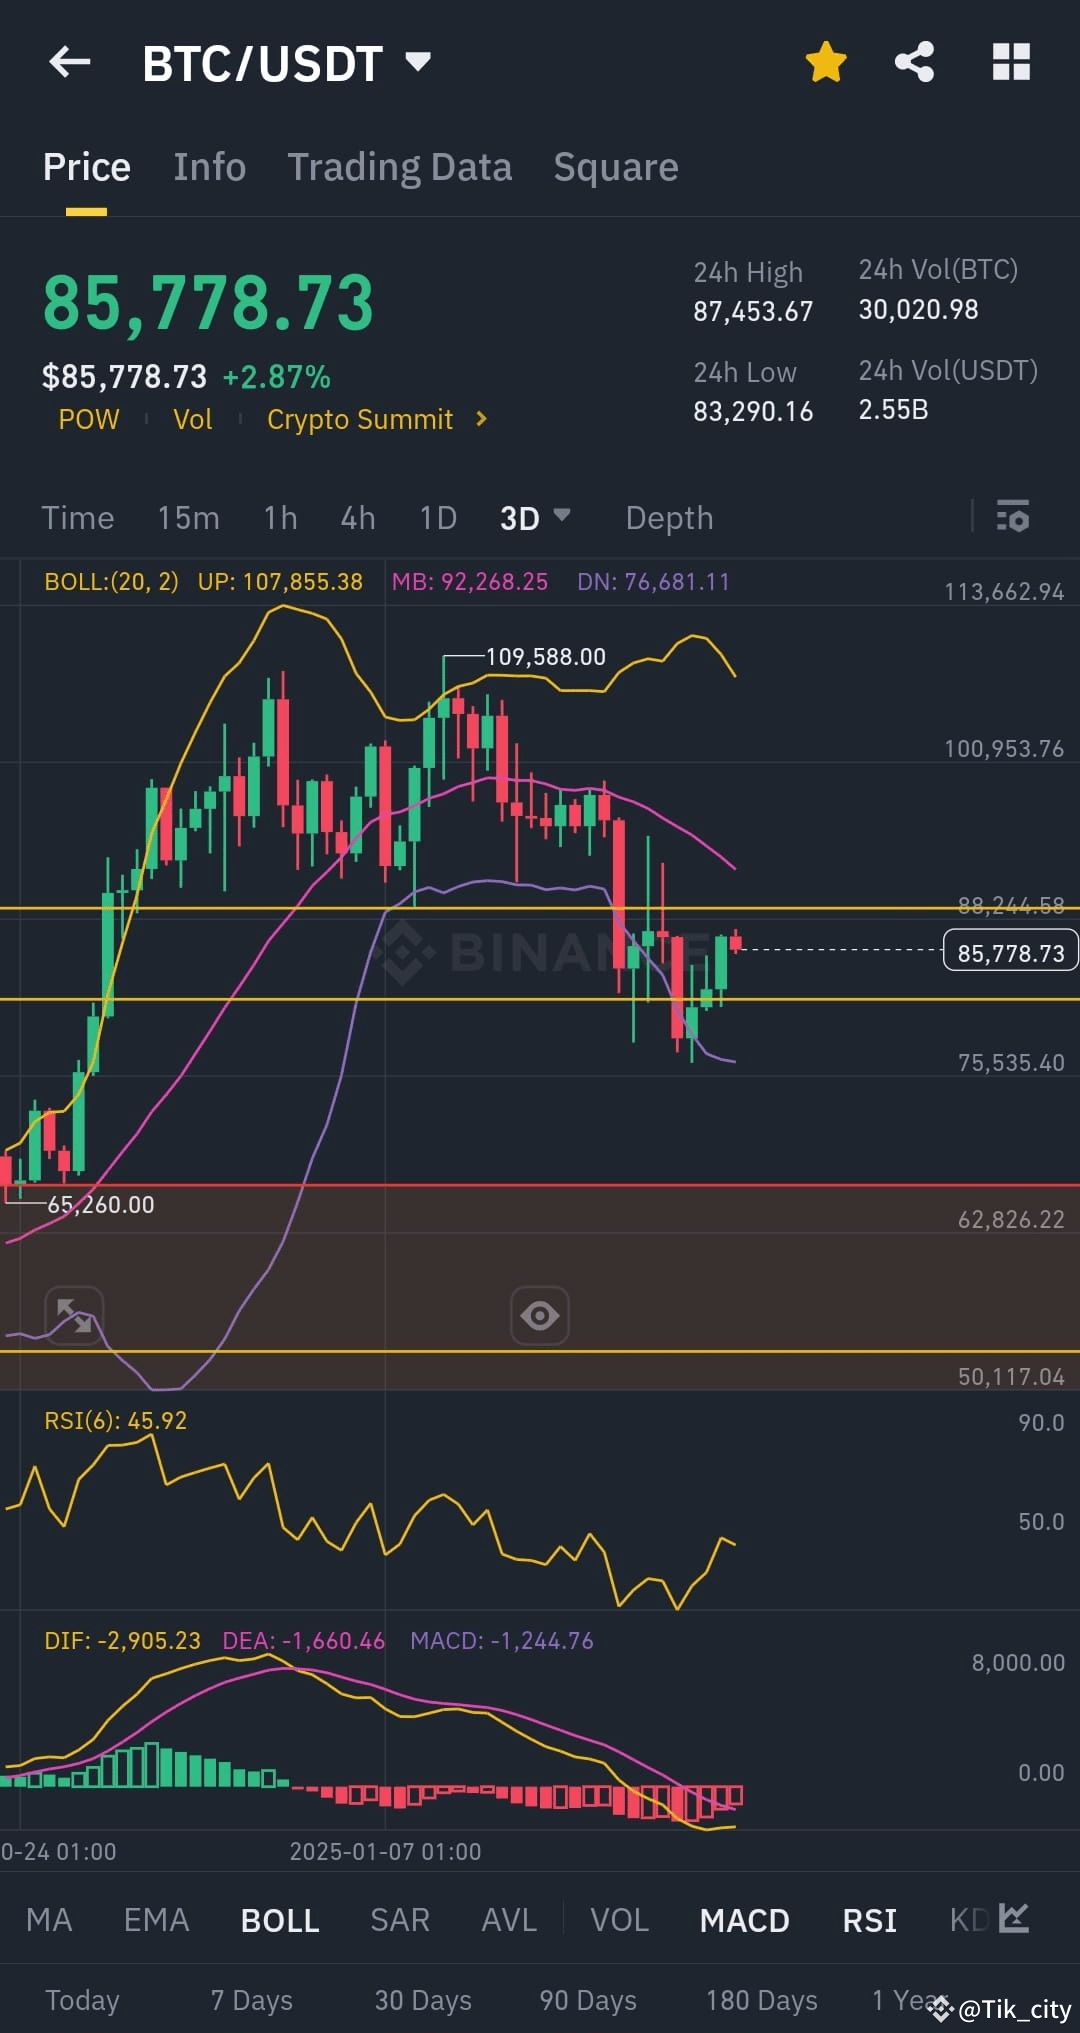Enable the SAR indicator
1080x2033 pixels.
(x=400, y=1920)
